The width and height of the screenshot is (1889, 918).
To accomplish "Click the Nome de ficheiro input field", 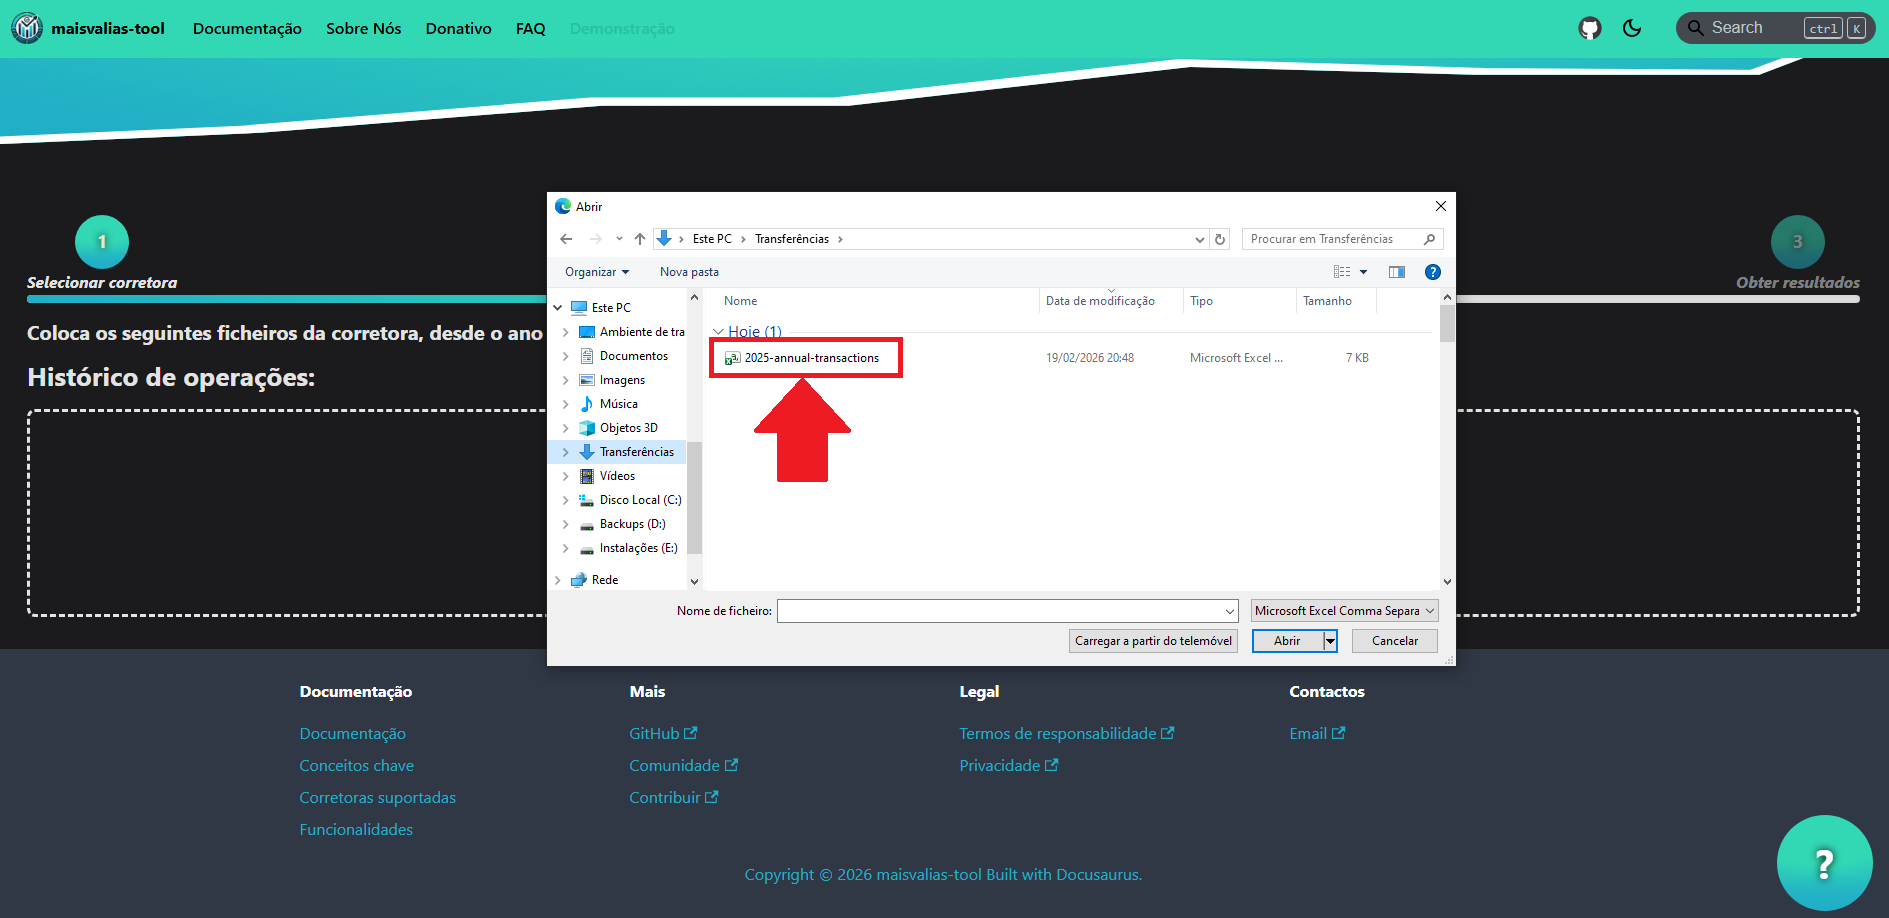I will (1000, 611).
